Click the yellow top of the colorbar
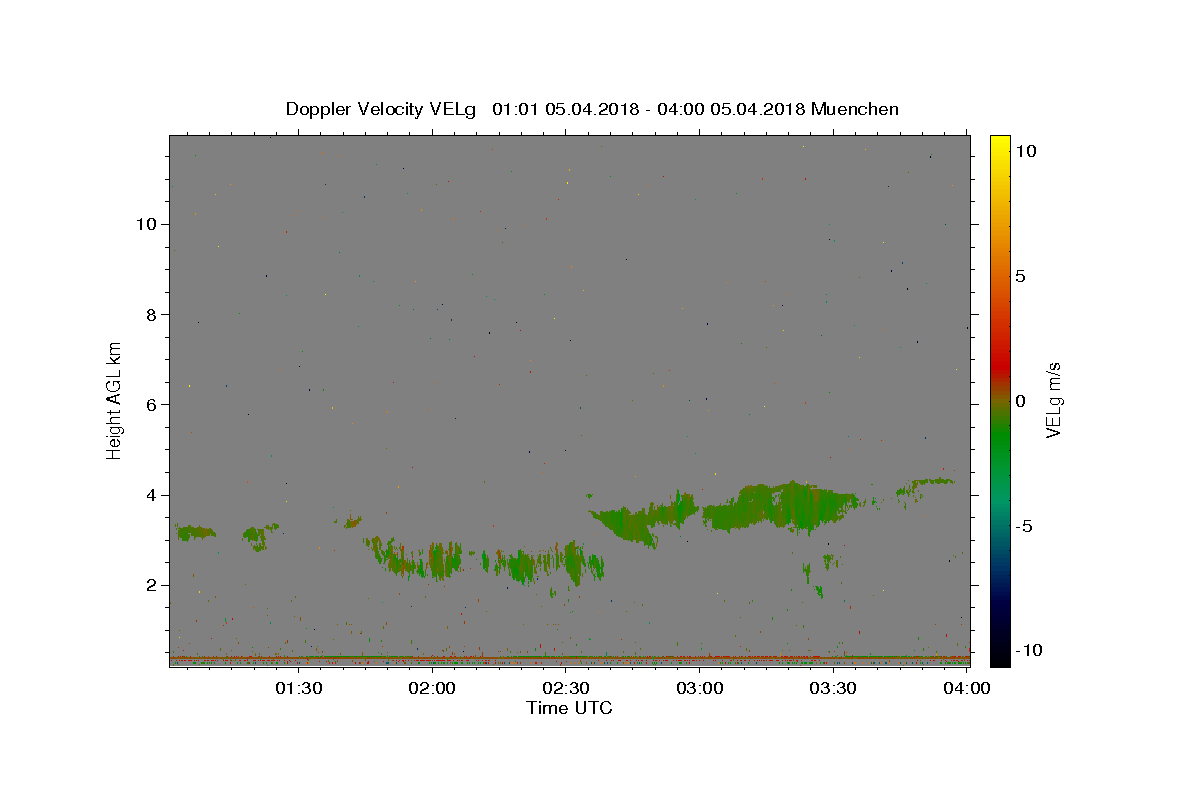Viewport: 1200px width, 800px height. pos(1000,145)
